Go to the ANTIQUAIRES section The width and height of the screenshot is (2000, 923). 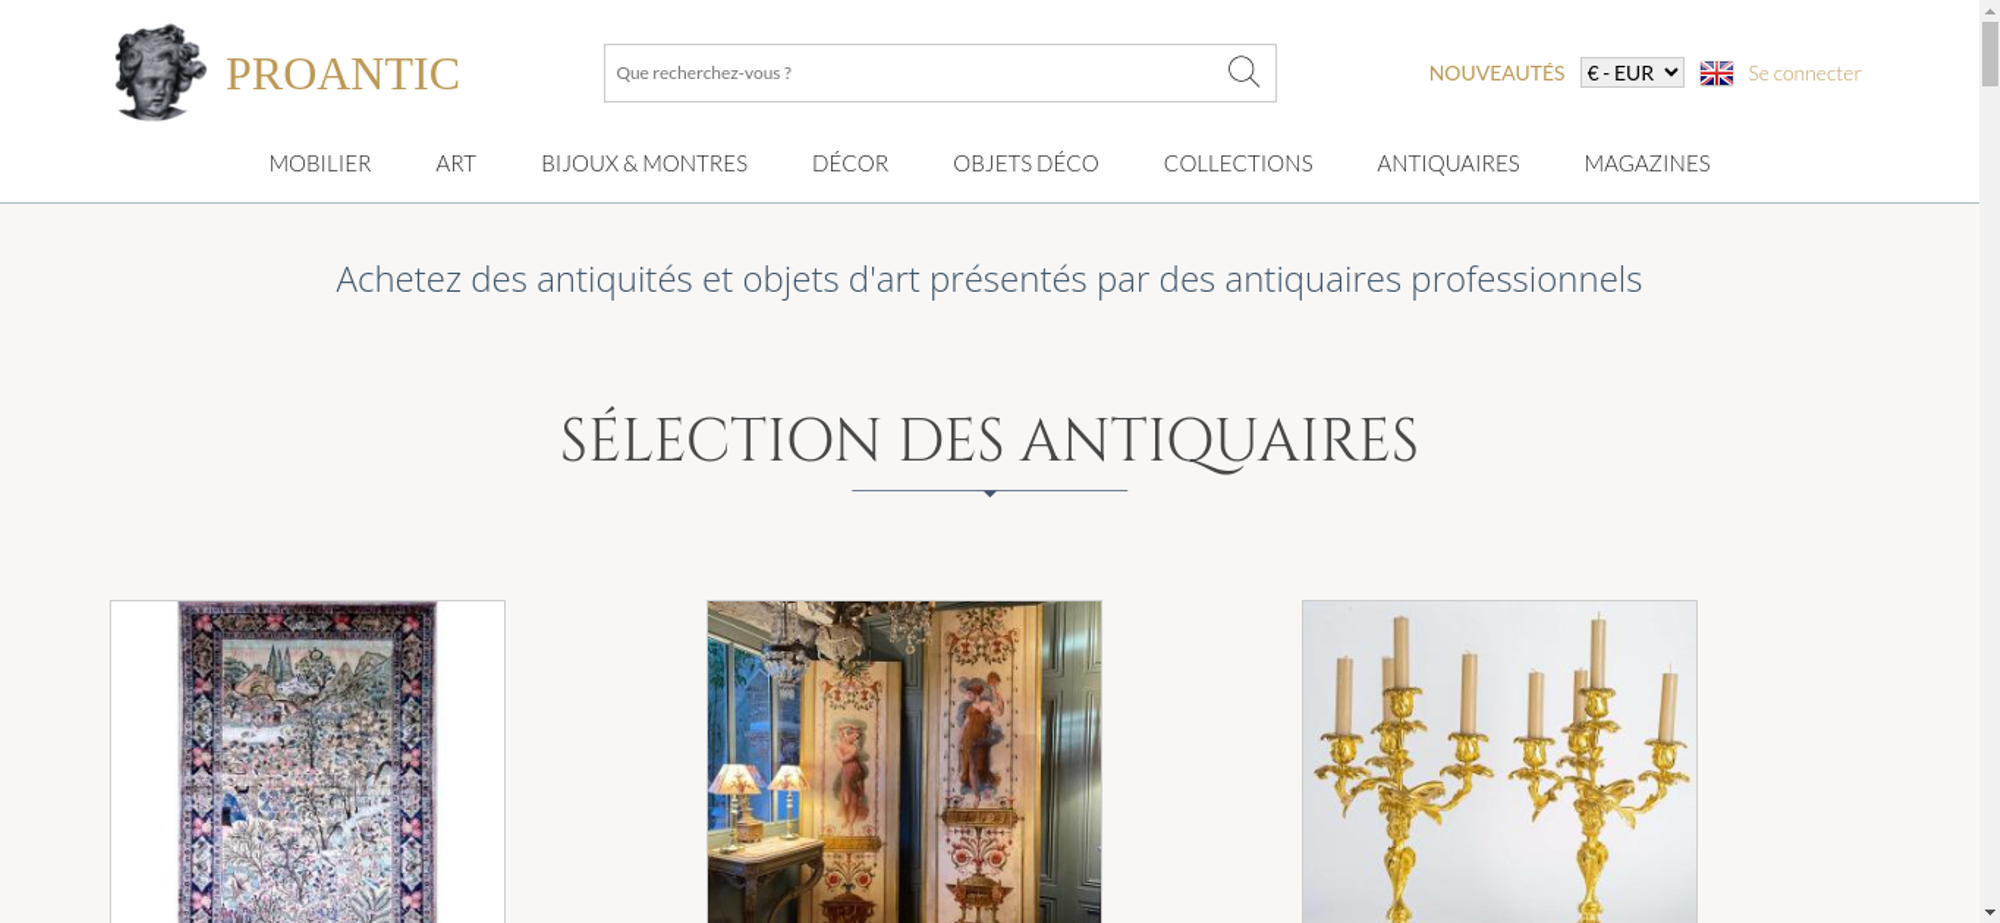pos(1448,163)
